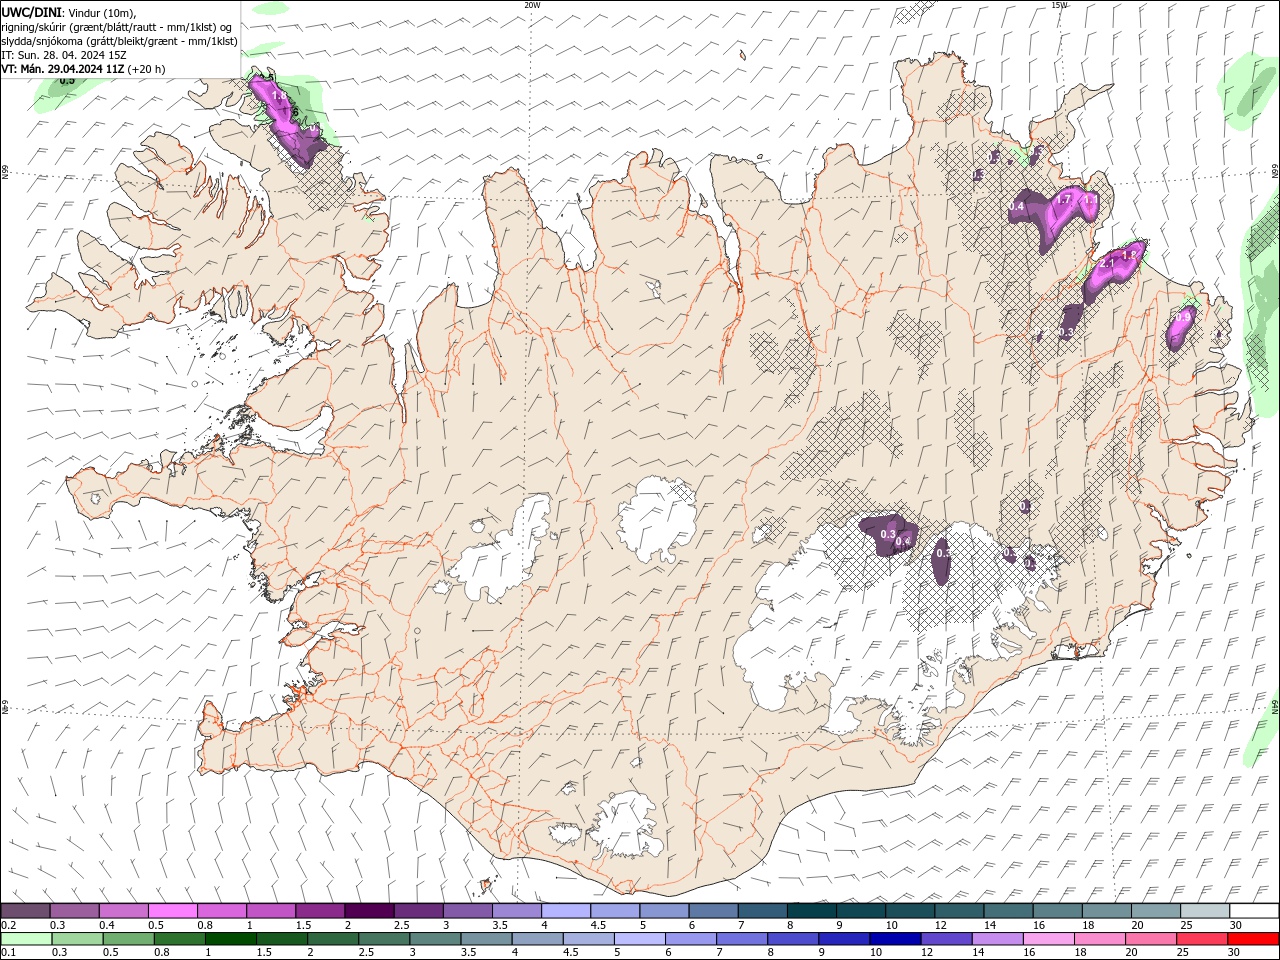Click the dark mauve 0.2–0.3 snow legend swatch
Screen dimensions: 1280x960
click(25, 910)
